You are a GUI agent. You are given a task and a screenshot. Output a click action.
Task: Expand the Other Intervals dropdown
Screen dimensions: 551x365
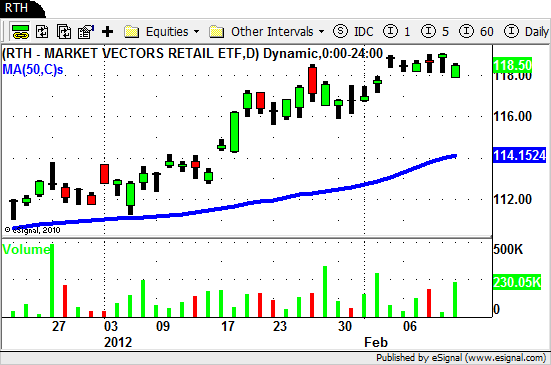[x=267, y=32]
